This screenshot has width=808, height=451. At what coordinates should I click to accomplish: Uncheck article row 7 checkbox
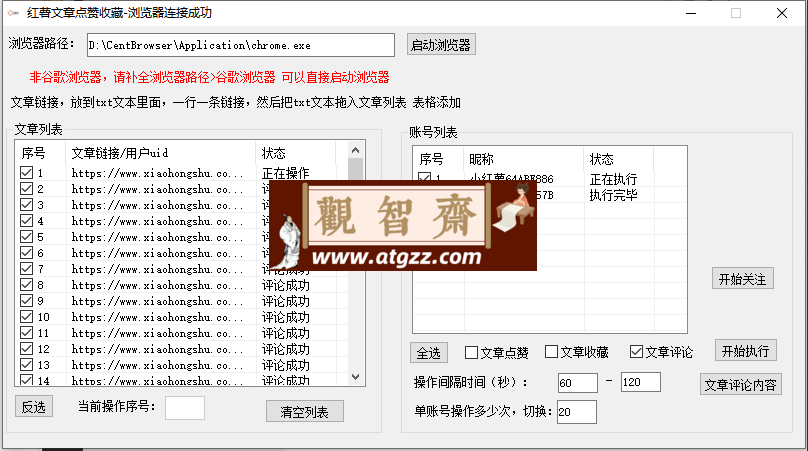pos(26,269)
